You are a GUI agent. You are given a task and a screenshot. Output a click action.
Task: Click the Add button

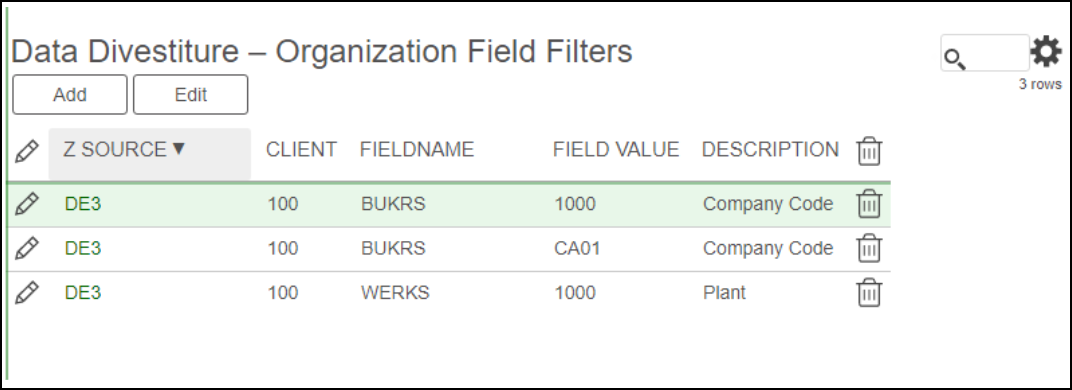[x=70, y=94]
